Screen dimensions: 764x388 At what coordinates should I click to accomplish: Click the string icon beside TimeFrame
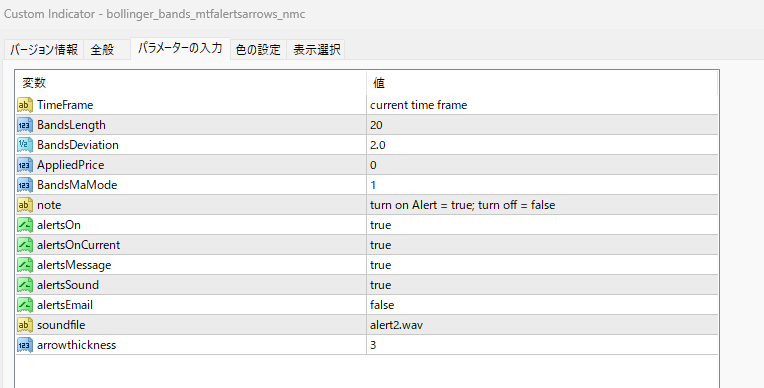point(25,105)
